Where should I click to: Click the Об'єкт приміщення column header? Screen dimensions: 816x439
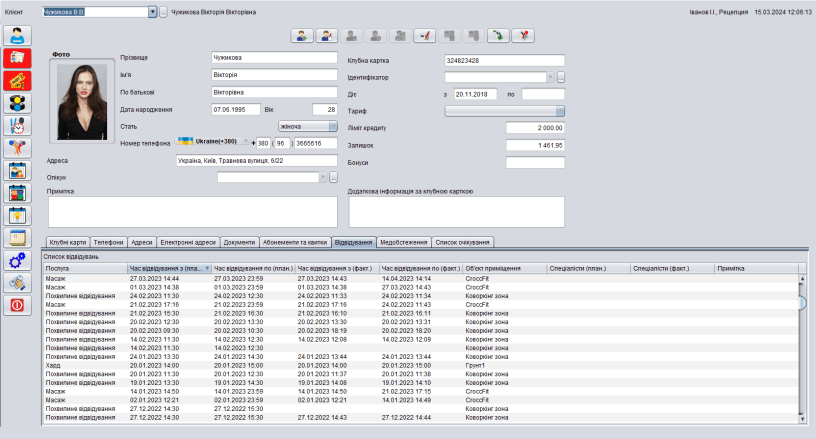coord(505,268)
